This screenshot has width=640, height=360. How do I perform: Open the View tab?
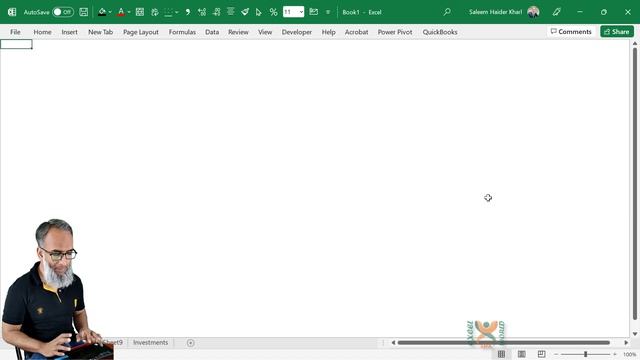tap(265, 32)
